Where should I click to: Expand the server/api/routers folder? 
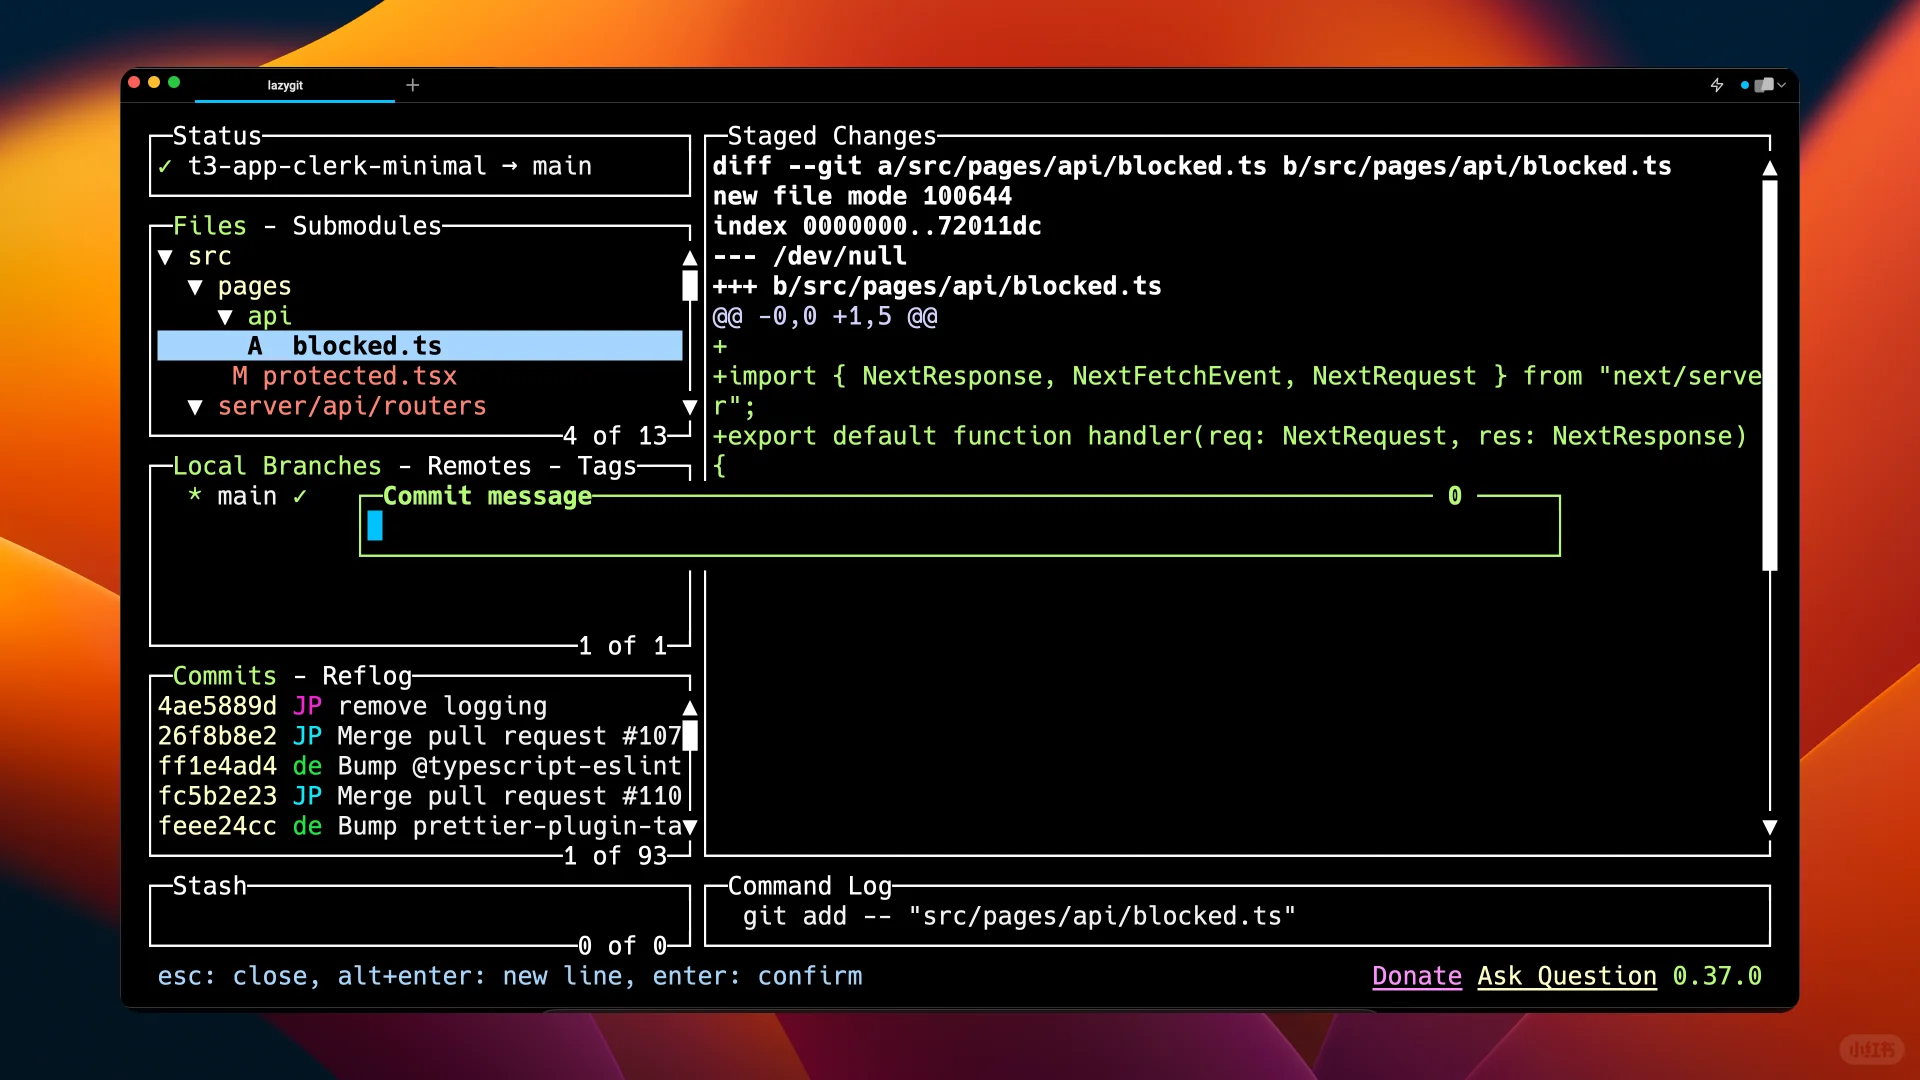196,407
